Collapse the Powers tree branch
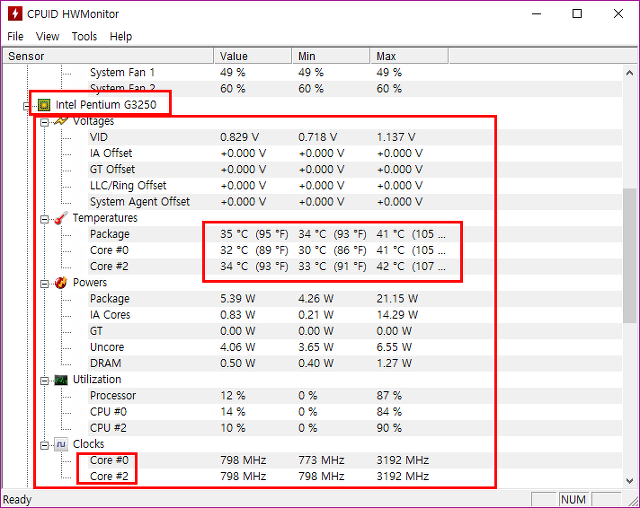Viewport: 640px width, 508px height. [x=44, y=284]
